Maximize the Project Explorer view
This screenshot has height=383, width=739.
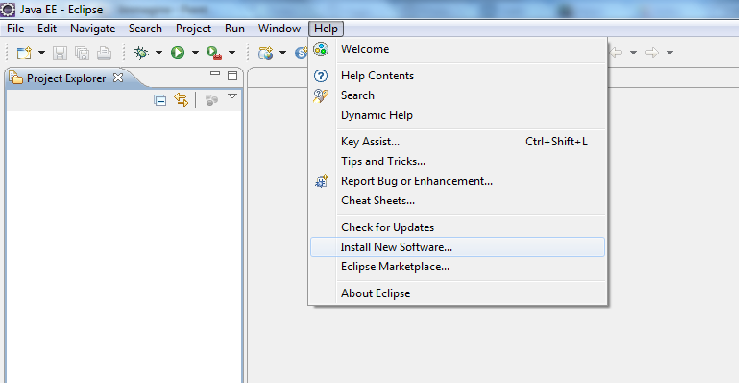tap(232, 75)
